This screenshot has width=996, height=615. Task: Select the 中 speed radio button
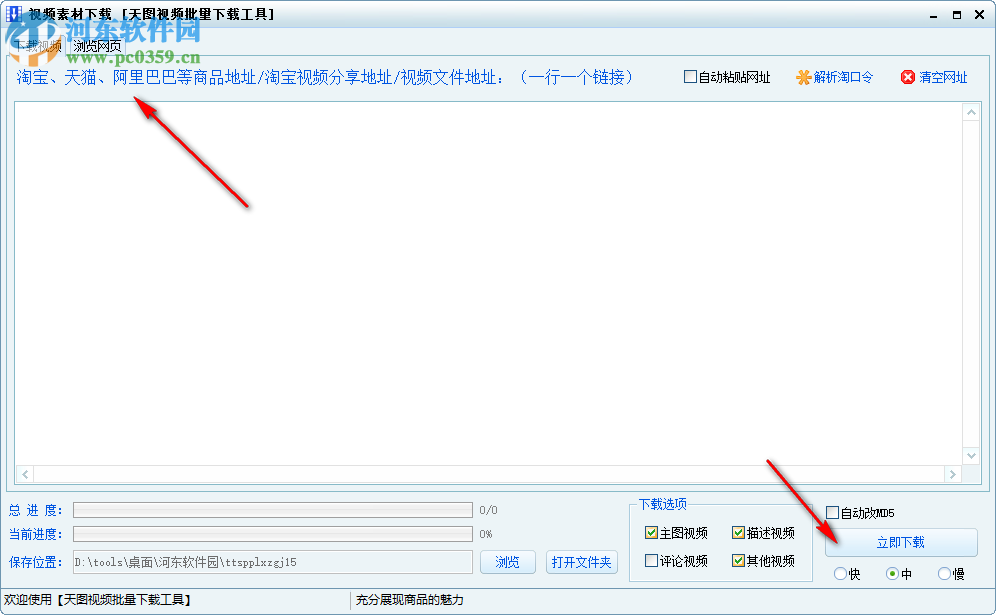[892, 574]
